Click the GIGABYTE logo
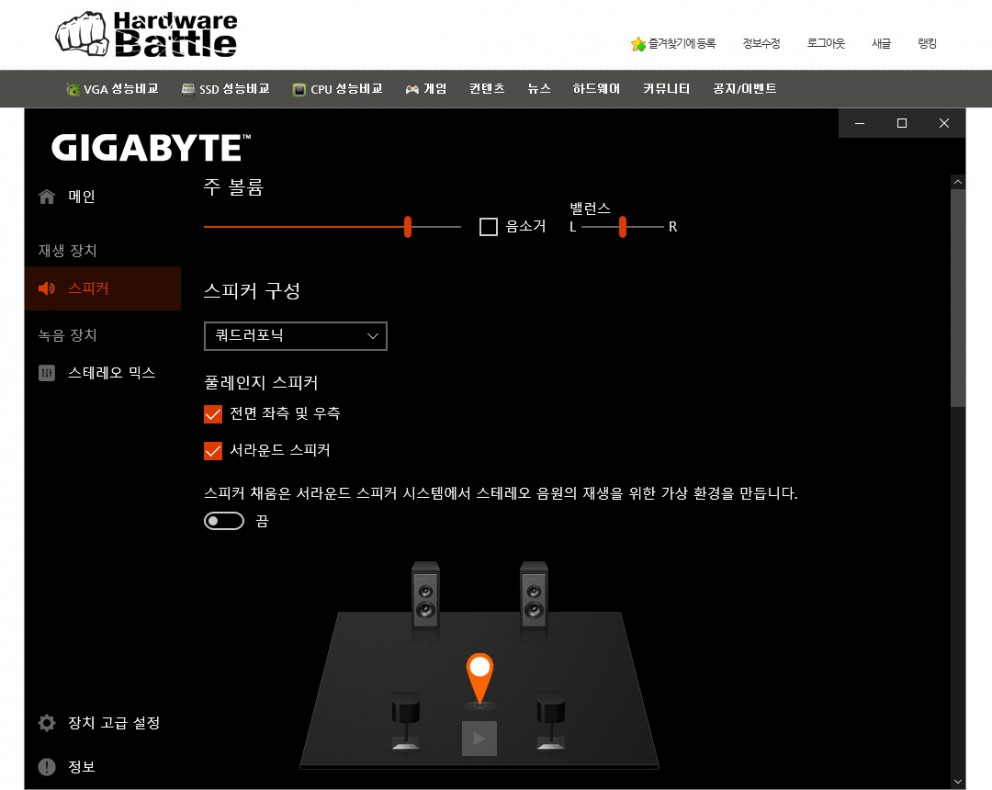This screenshot has height=790, width=992. (151, 147)
